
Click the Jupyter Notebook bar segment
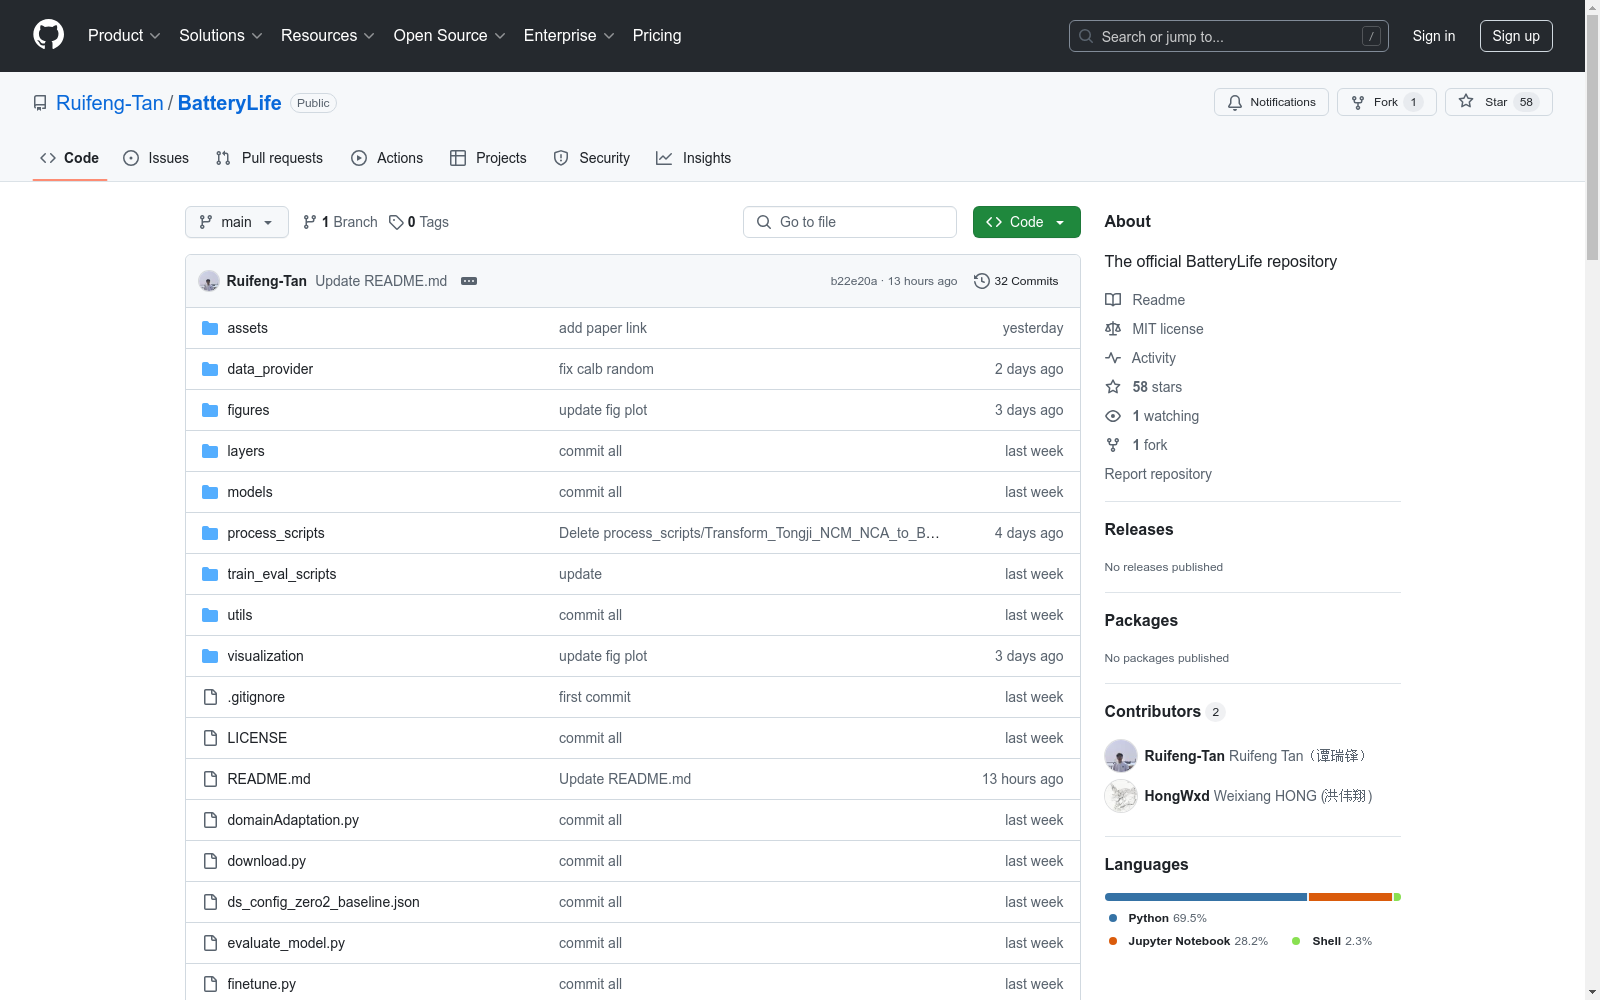click(1350, 897)
